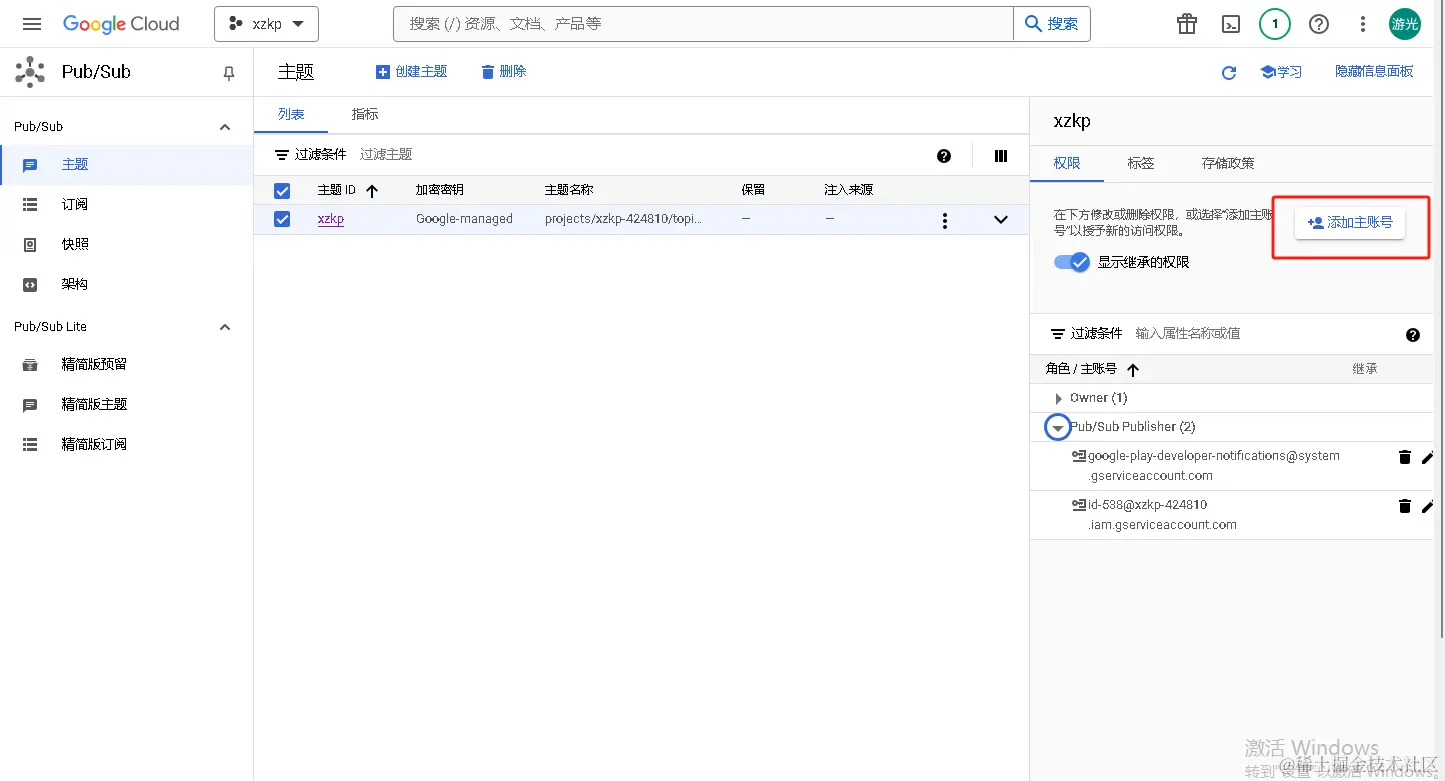1445x781 pixels.
Task: Edit the id-538@xzkp-424810 principal
Action: coord(1427,506)
